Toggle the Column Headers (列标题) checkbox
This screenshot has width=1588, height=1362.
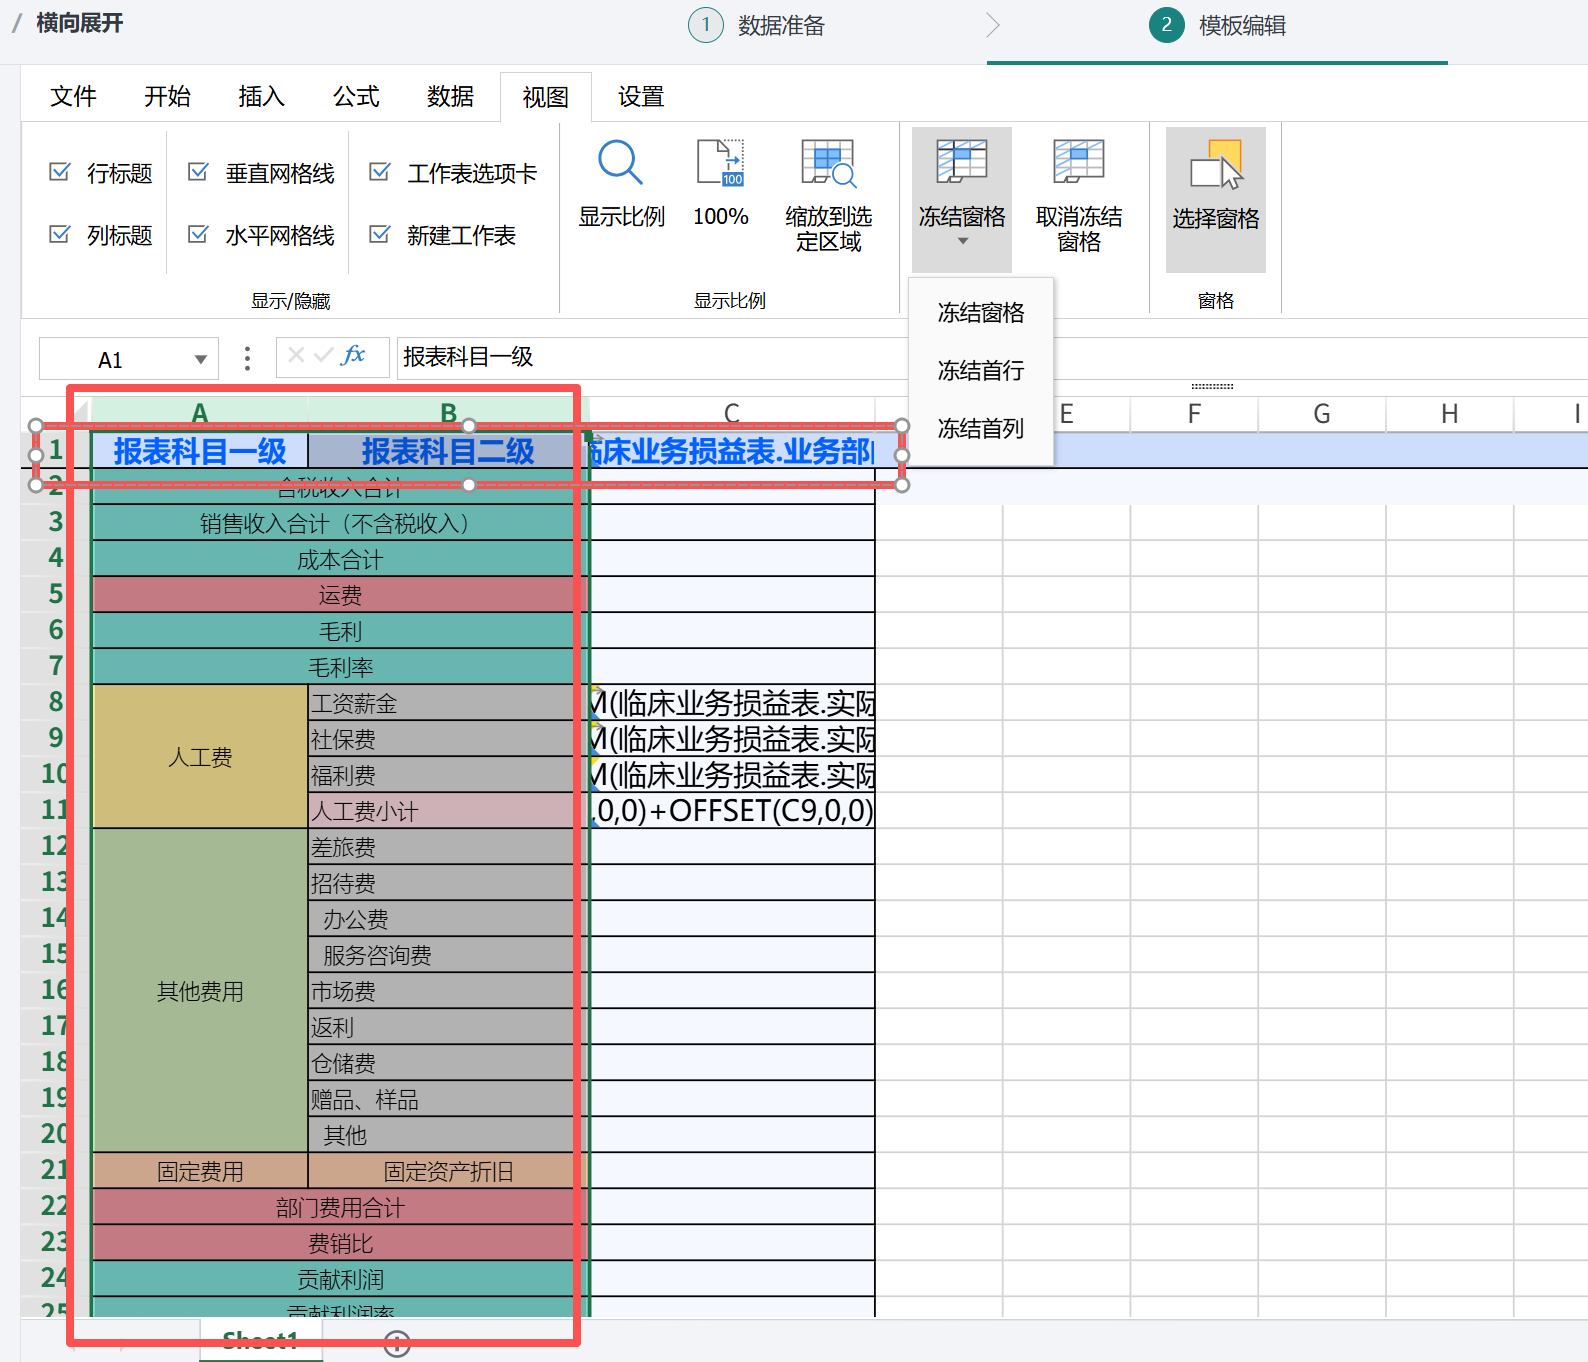click(60, 234)
